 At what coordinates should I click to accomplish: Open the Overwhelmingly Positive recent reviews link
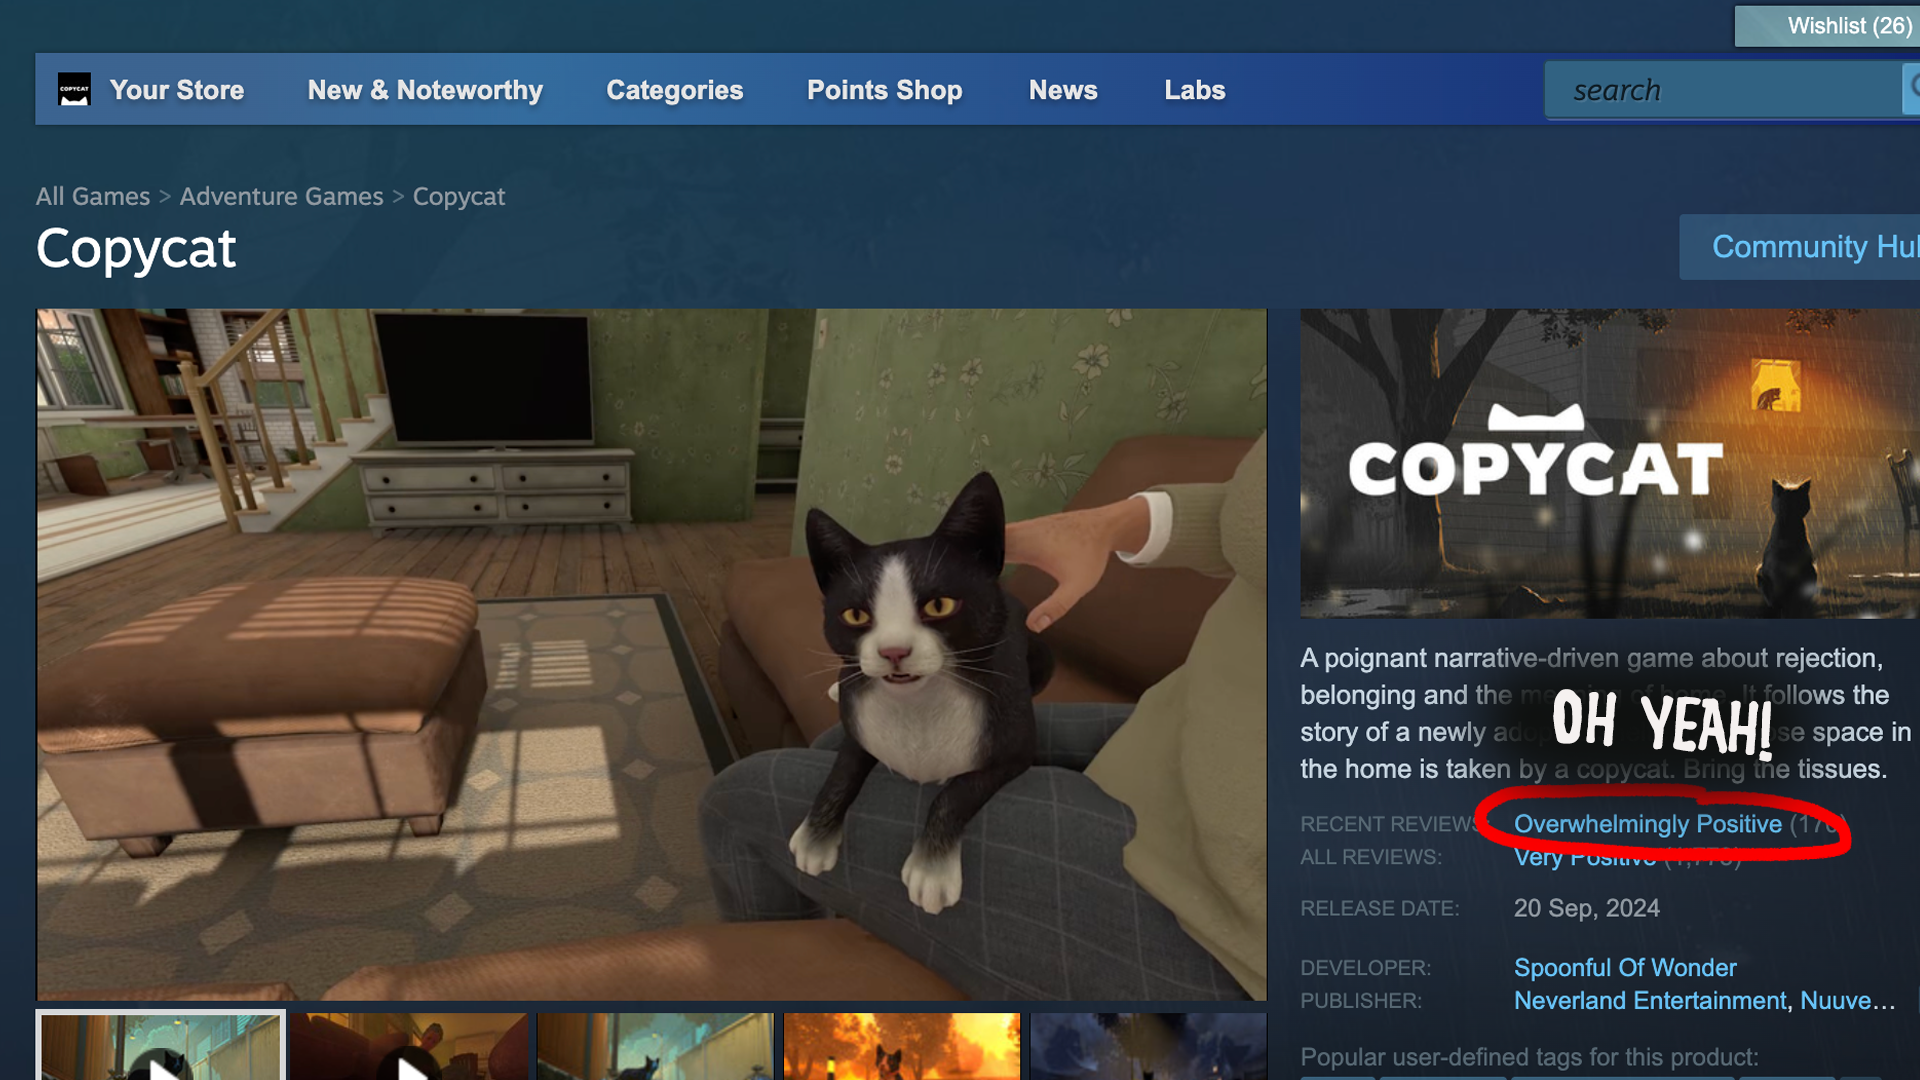[x=1648, y=824]
